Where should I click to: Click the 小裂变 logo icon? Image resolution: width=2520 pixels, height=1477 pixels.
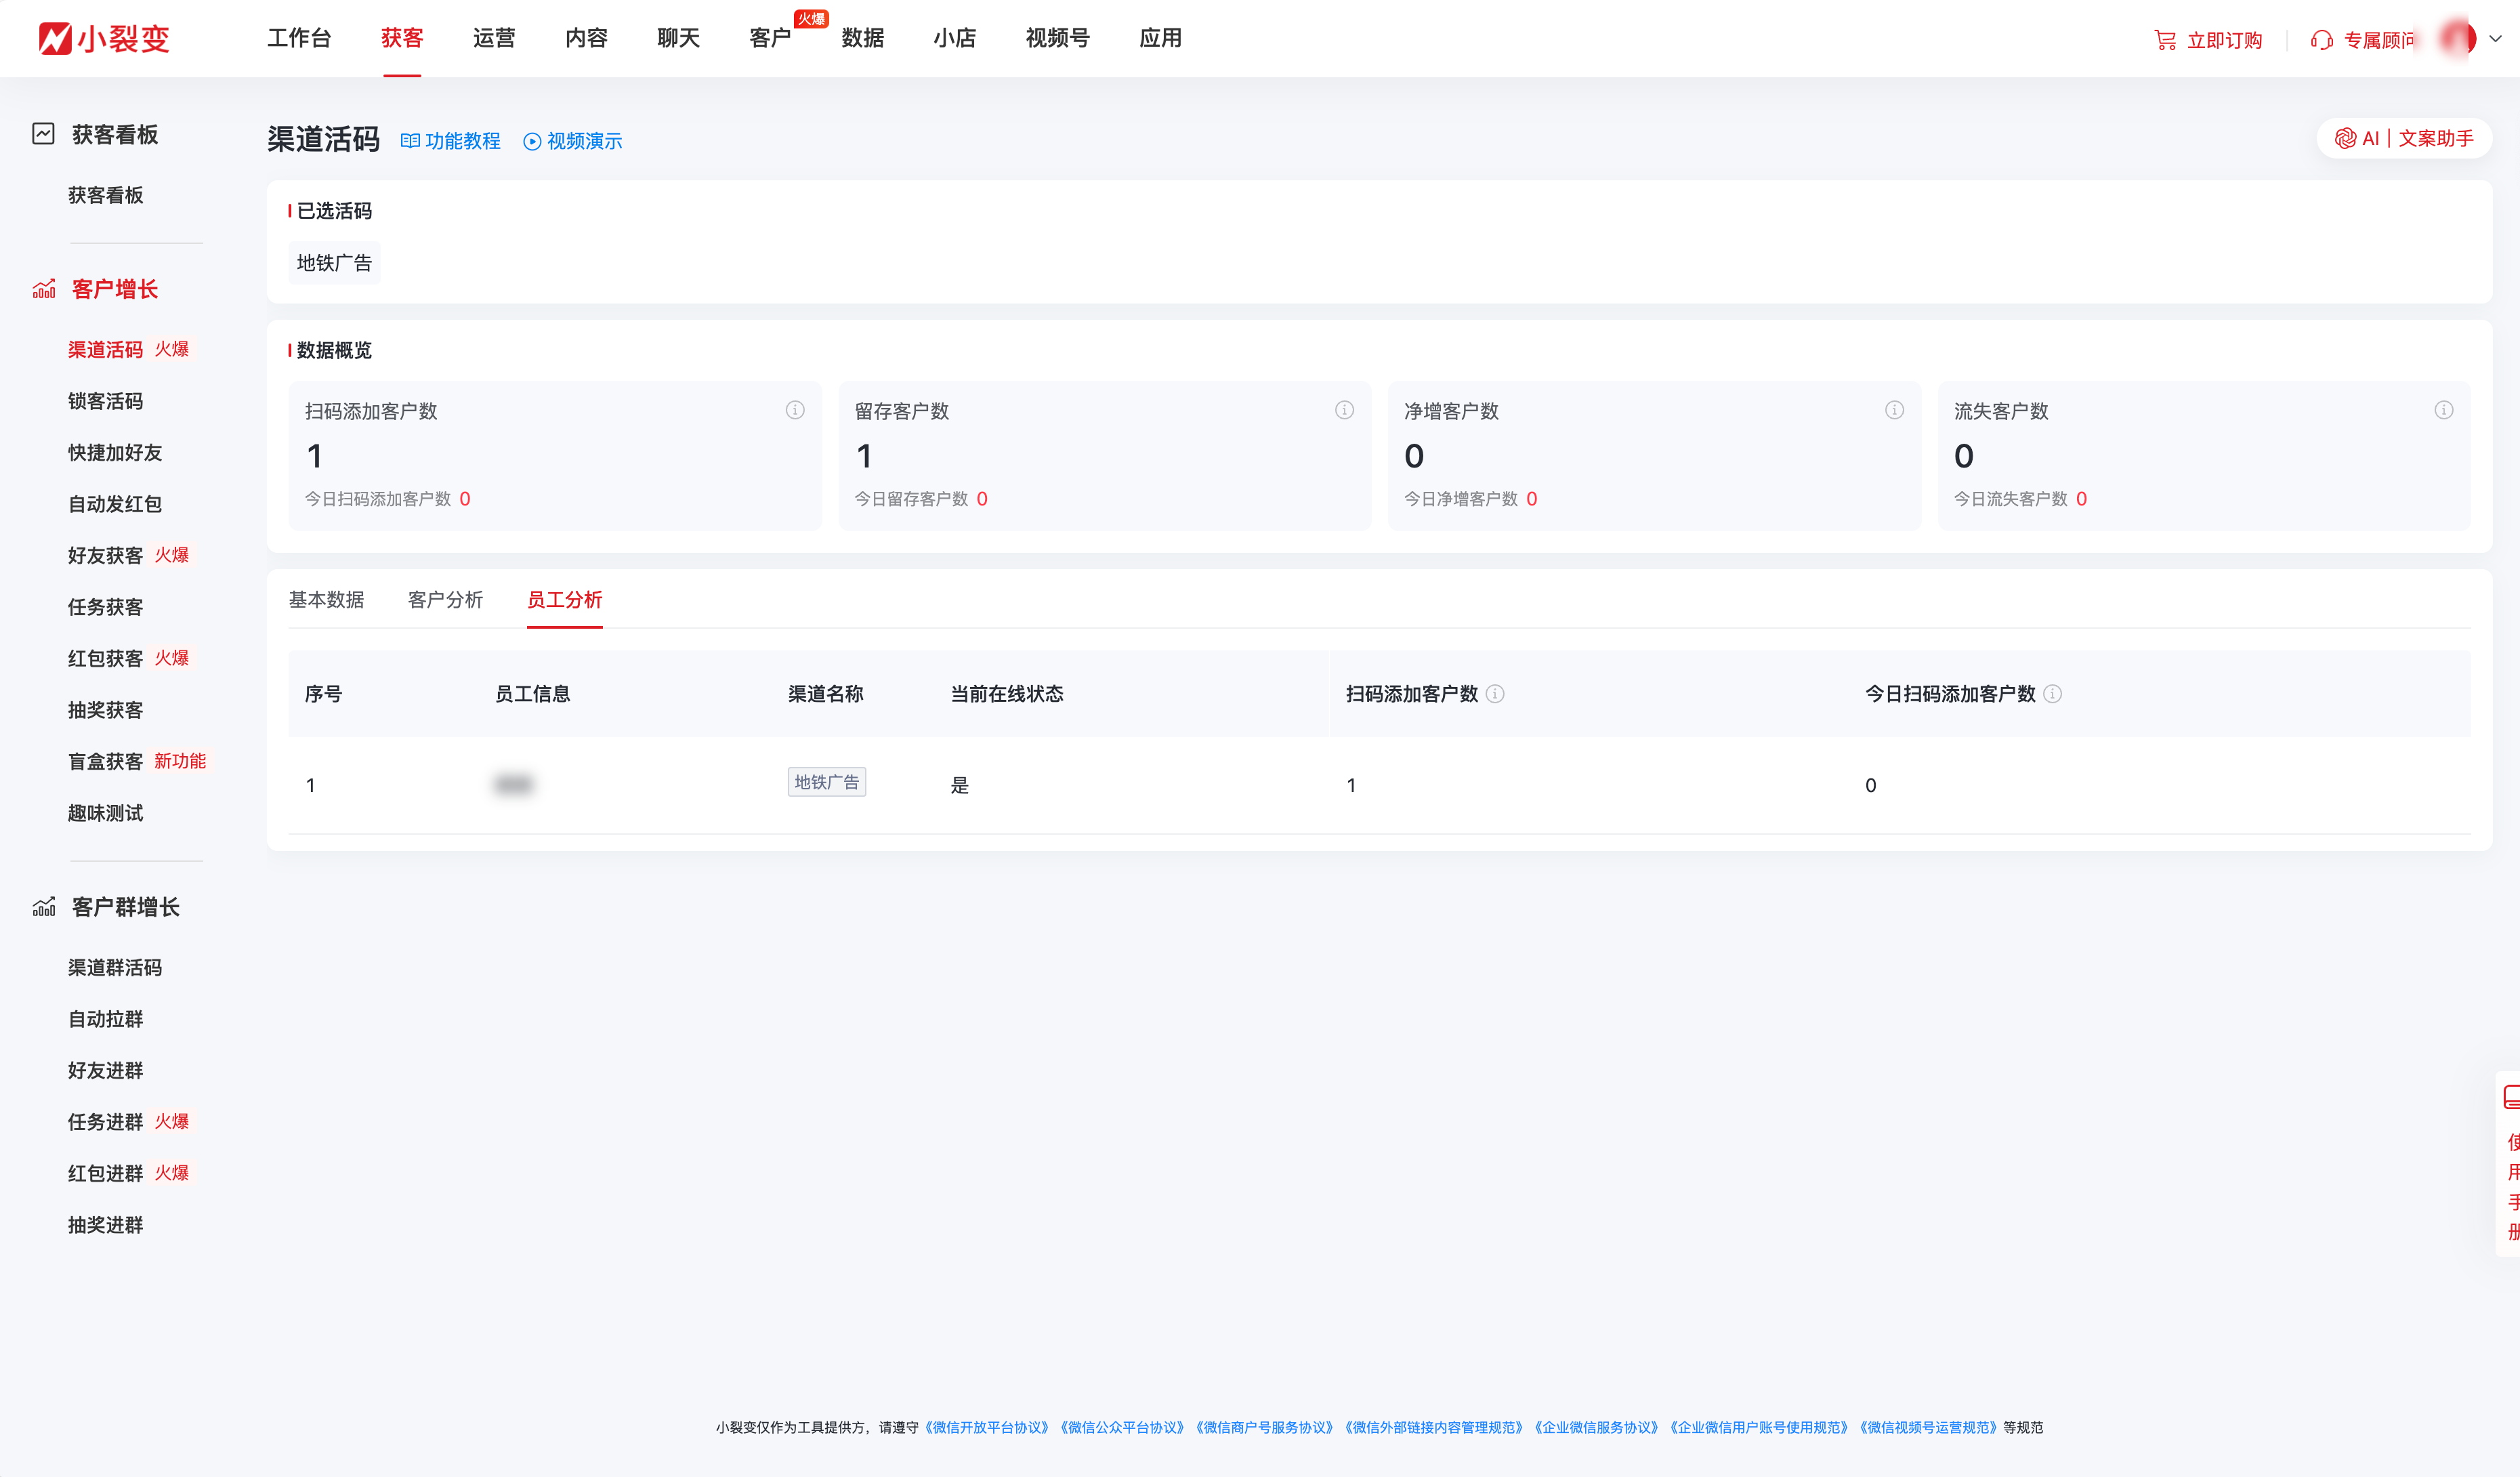[57, 38]
